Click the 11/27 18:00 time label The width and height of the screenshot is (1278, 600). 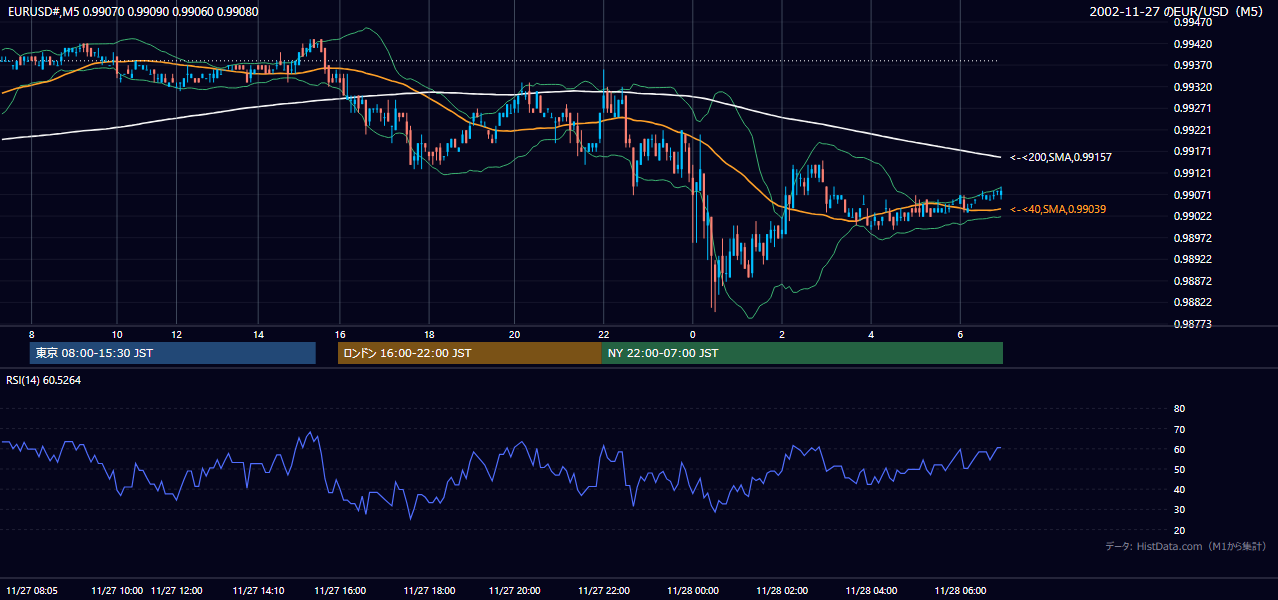pos(430,591)
